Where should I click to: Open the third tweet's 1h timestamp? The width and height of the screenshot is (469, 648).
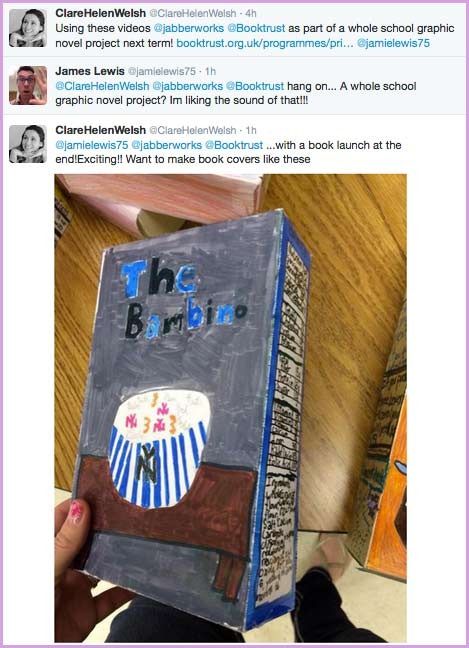tap(251, 130)
